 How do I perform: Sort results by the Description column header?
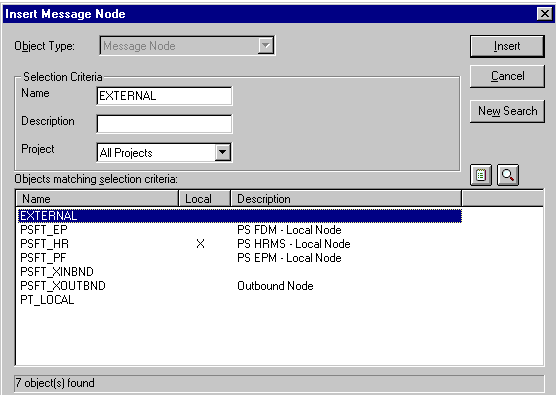coord(346,199)
